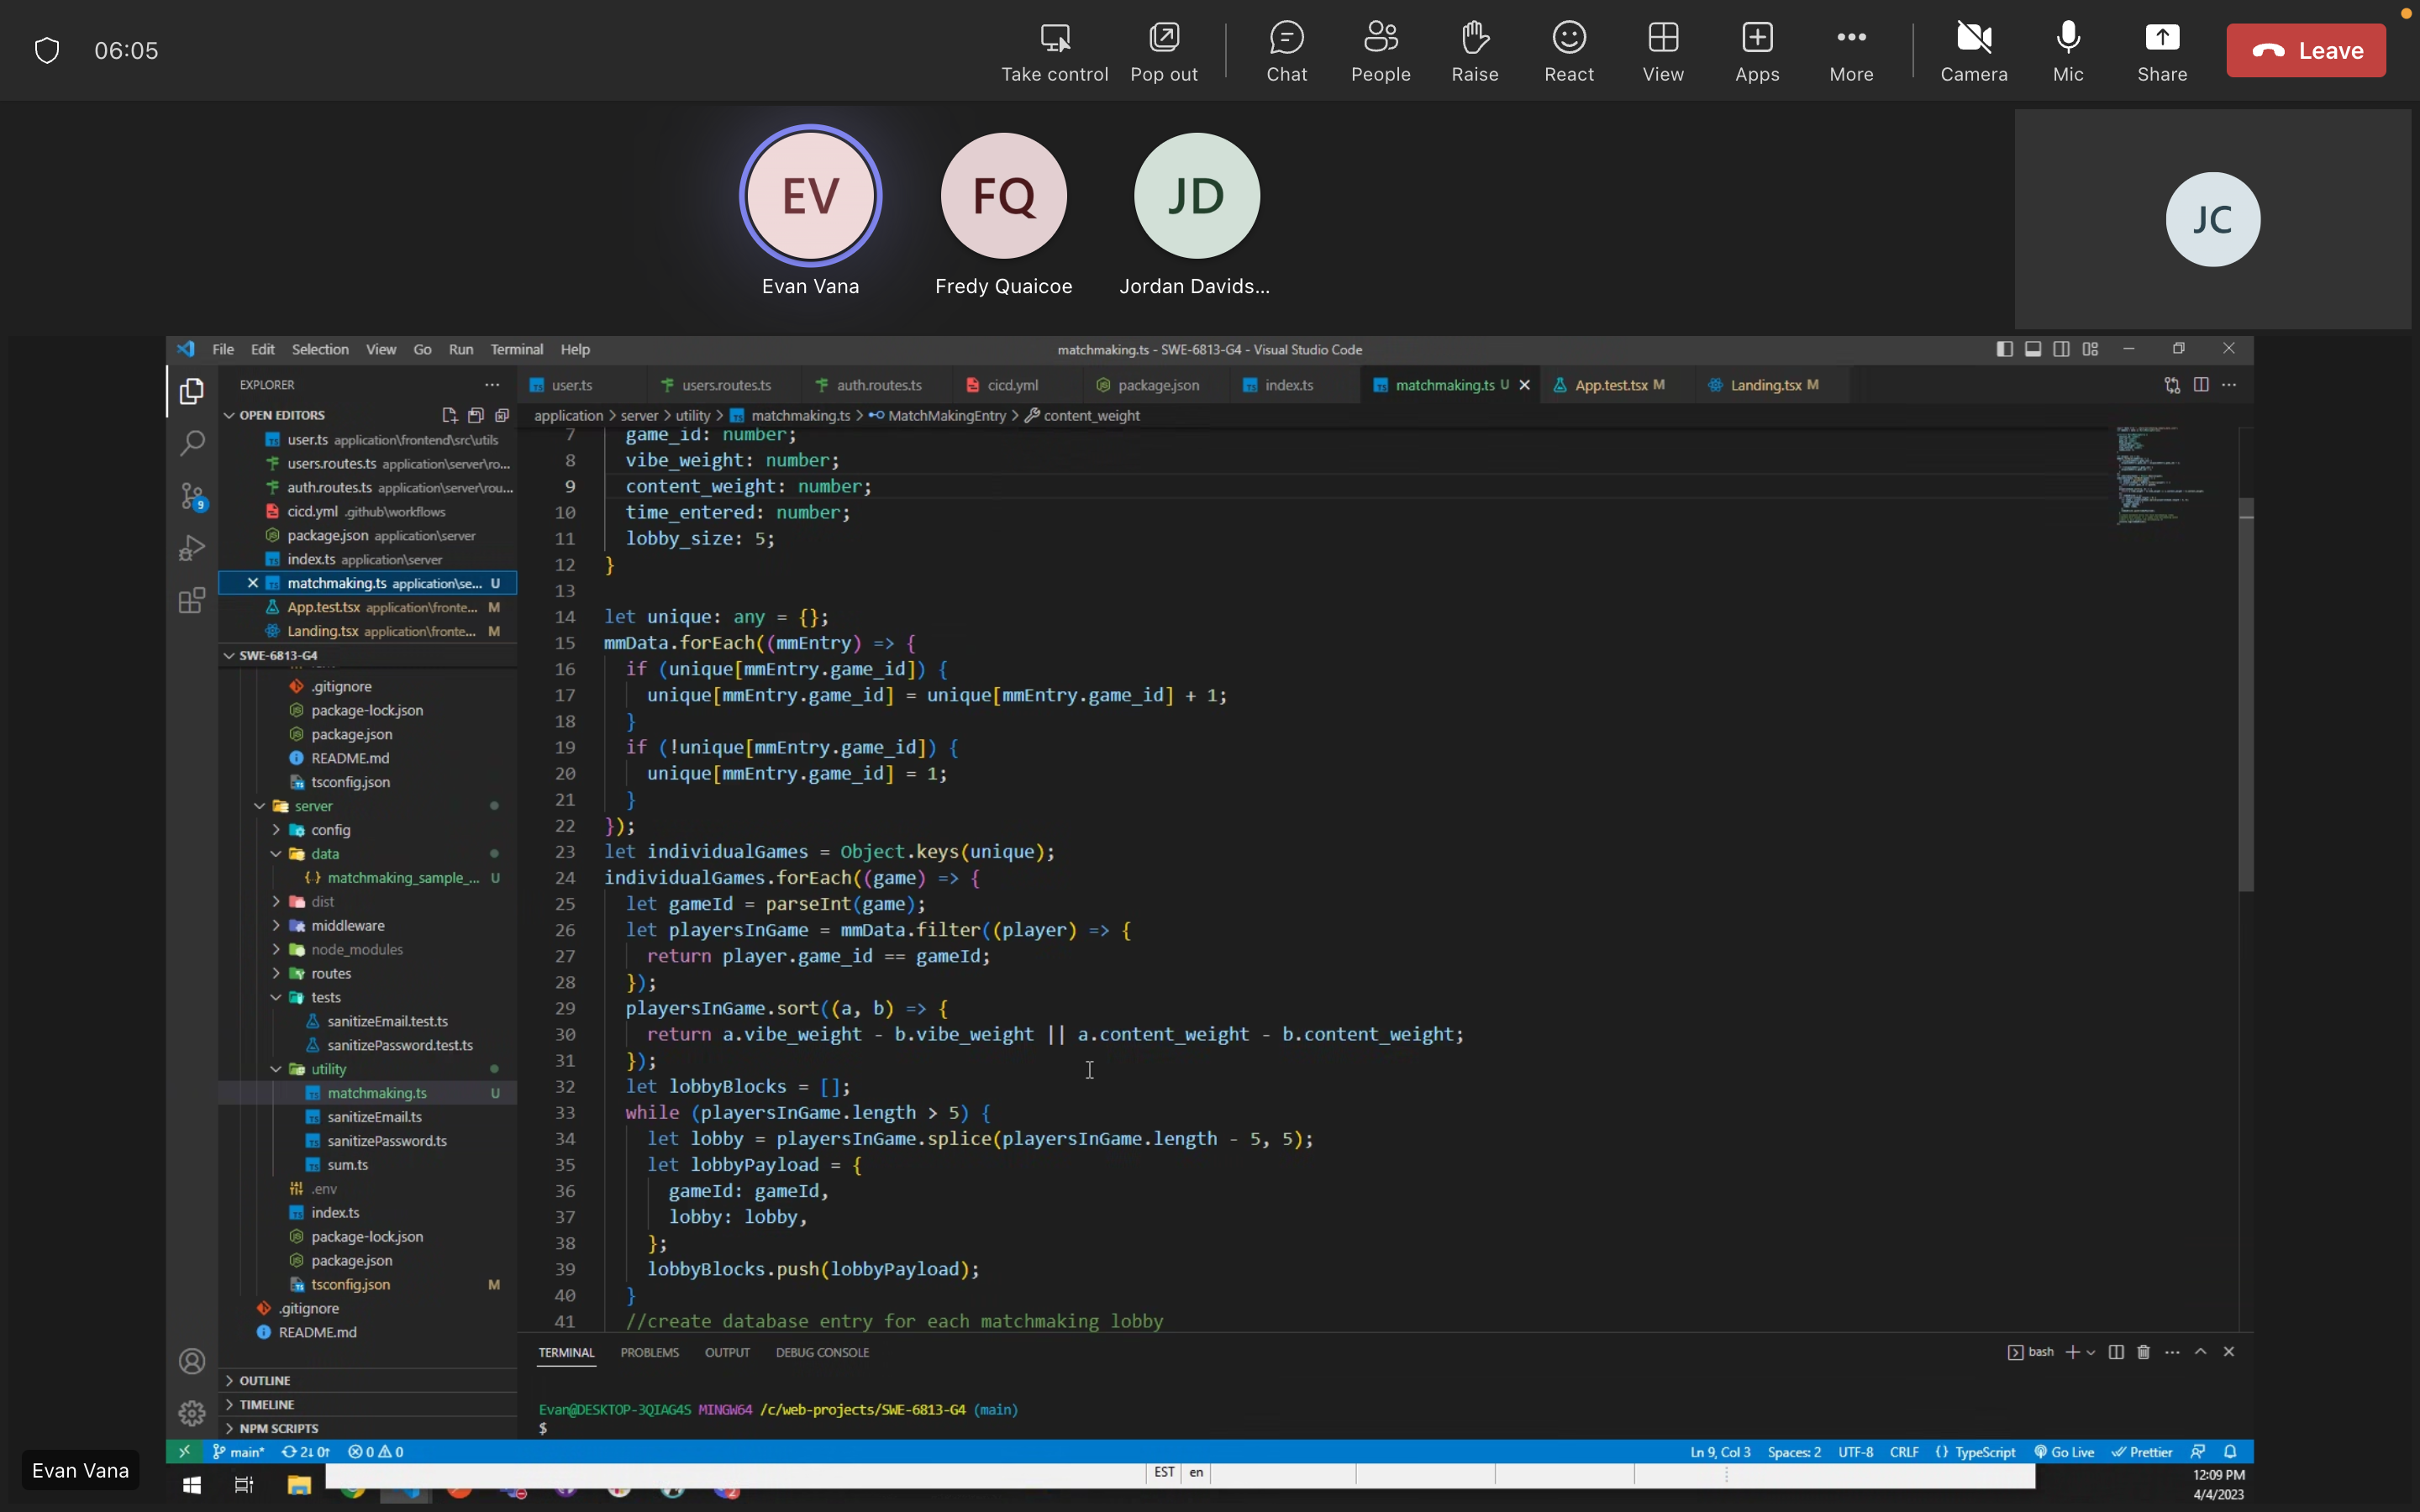2420x1512 pixels.
Task: Toggle the bottom panel layout icon
Action: 2033,349
